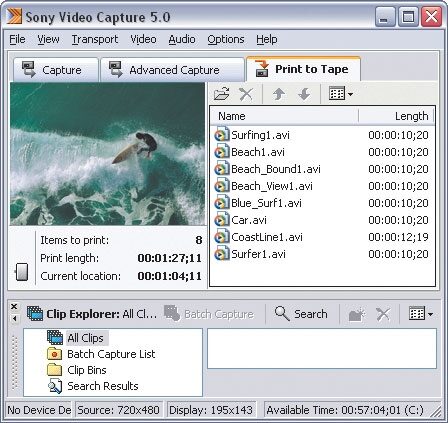Select Clip Bins in the tree

pos(87,370)
